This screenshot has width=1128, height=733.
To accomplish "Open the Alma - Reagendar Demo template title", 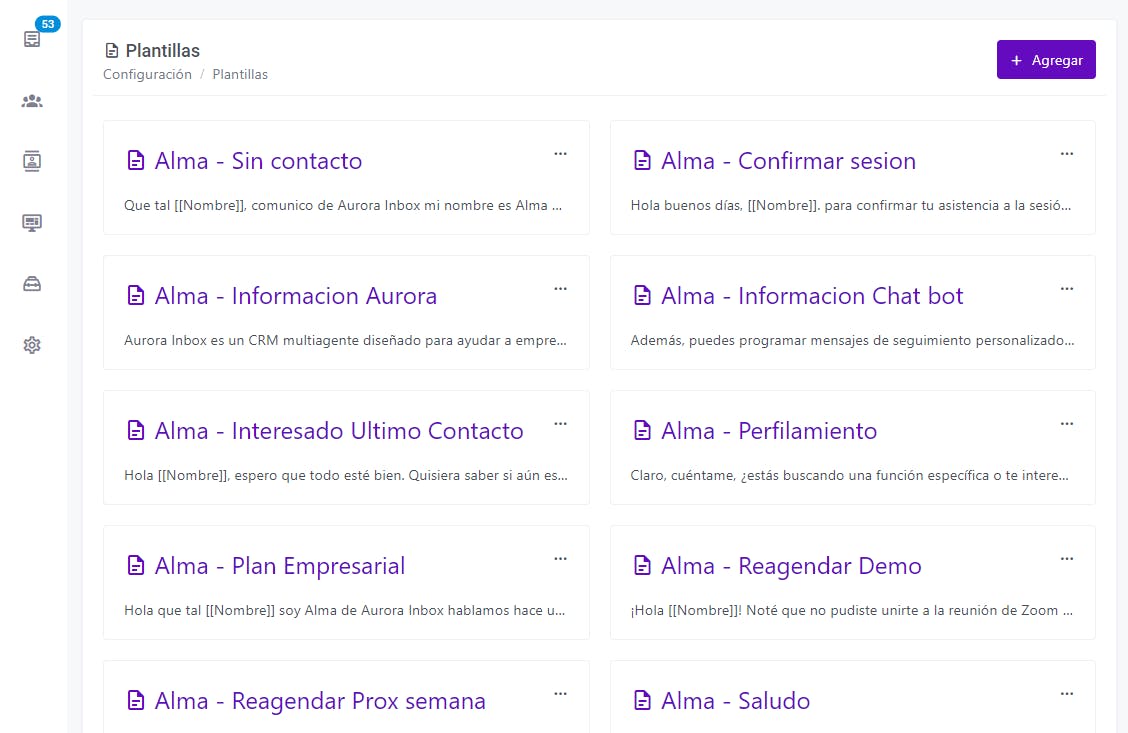I will click(791, 565).
